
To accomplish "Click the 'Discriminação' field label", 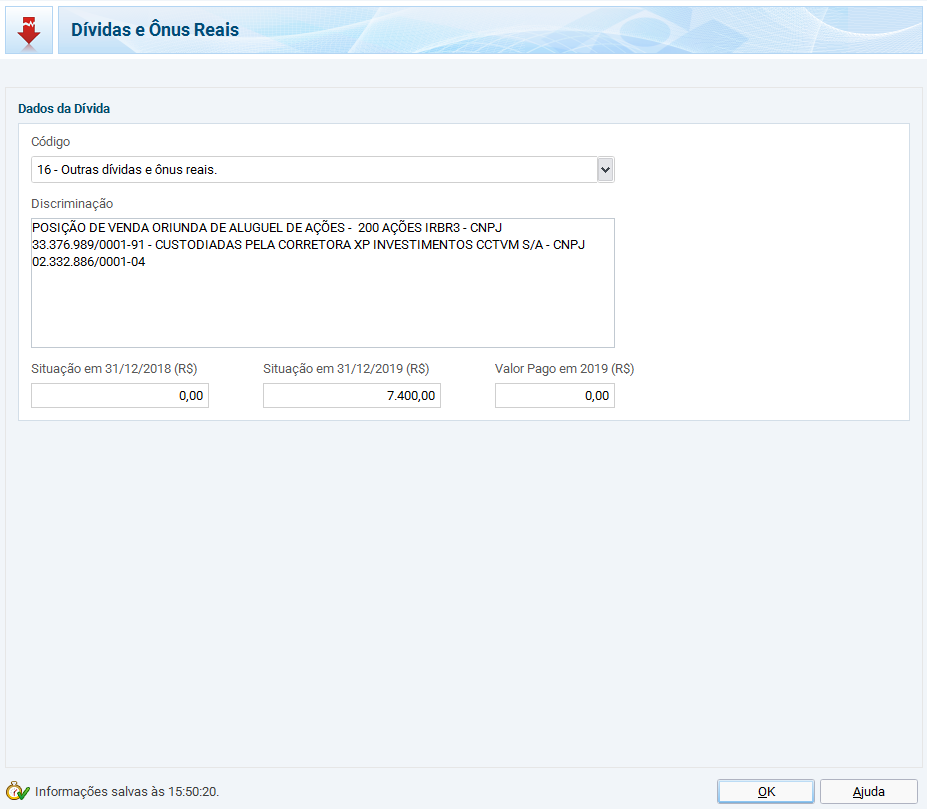I will click(x=72, y=204).
